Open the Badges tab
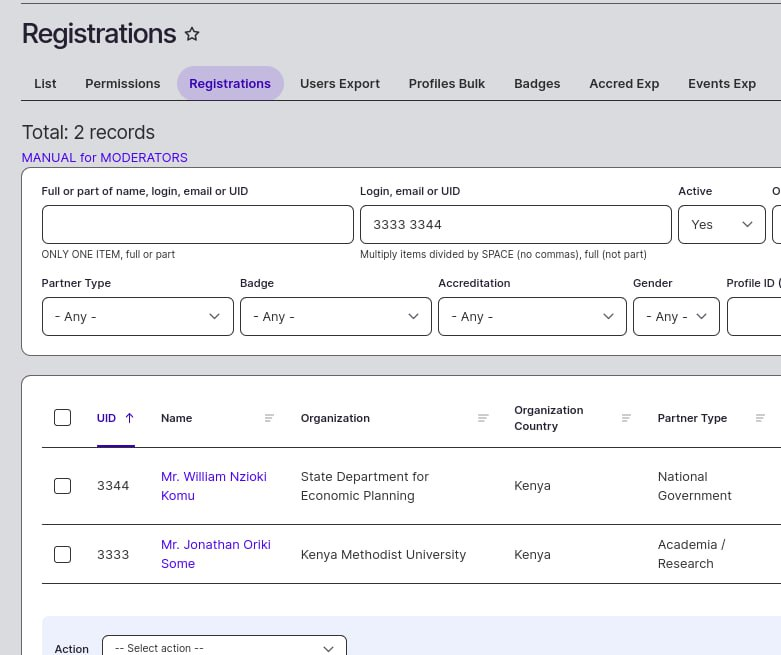Image resolution: width=781 pixels, height=655 pixels. point(537,84)
